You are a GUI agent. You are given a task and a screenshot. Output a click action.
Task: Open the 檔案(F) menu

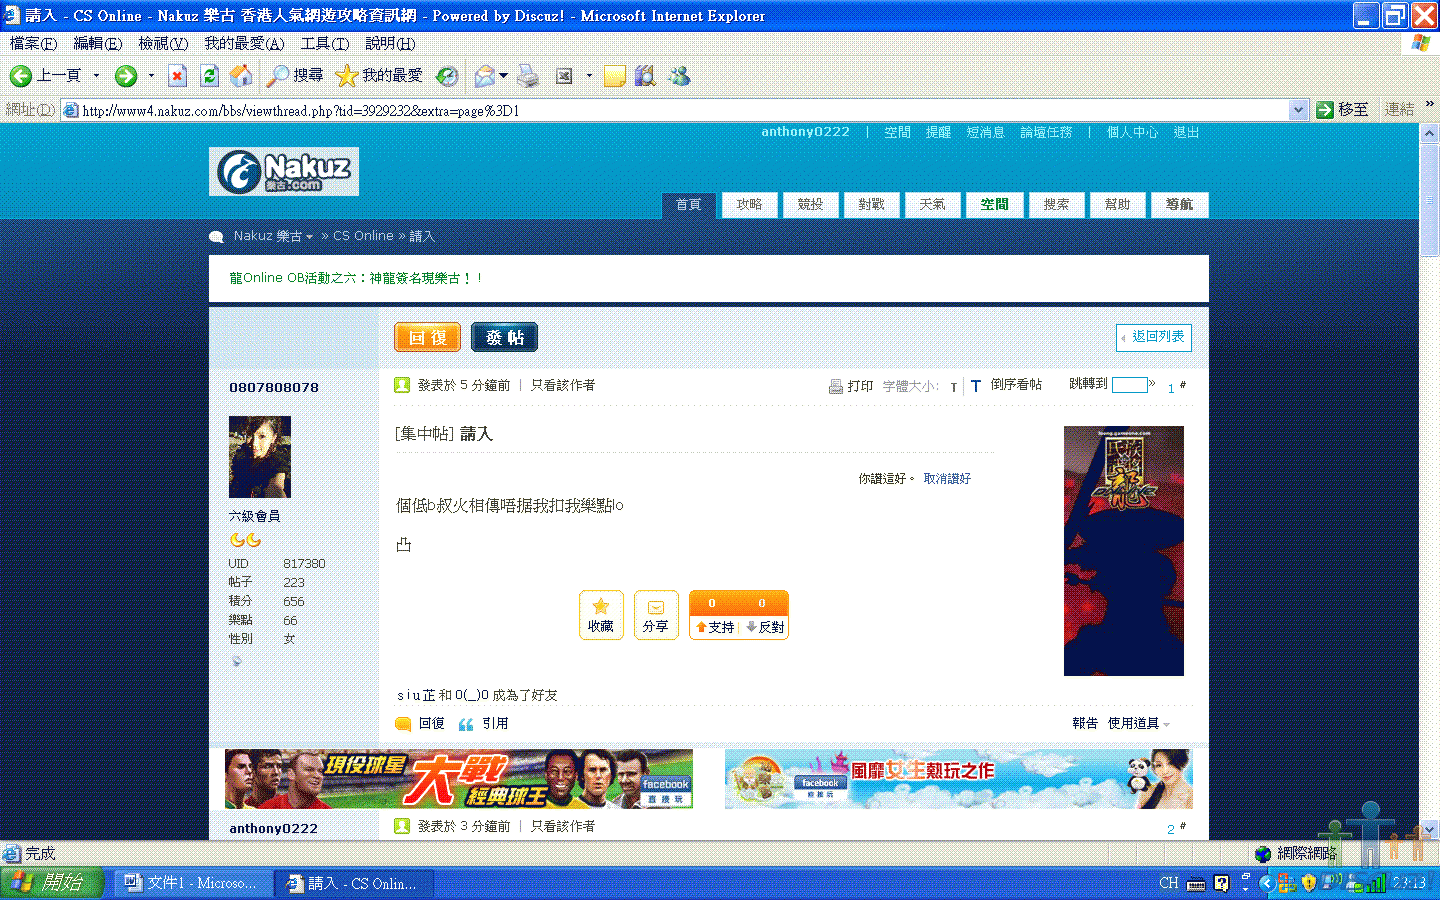pos(33,43)
